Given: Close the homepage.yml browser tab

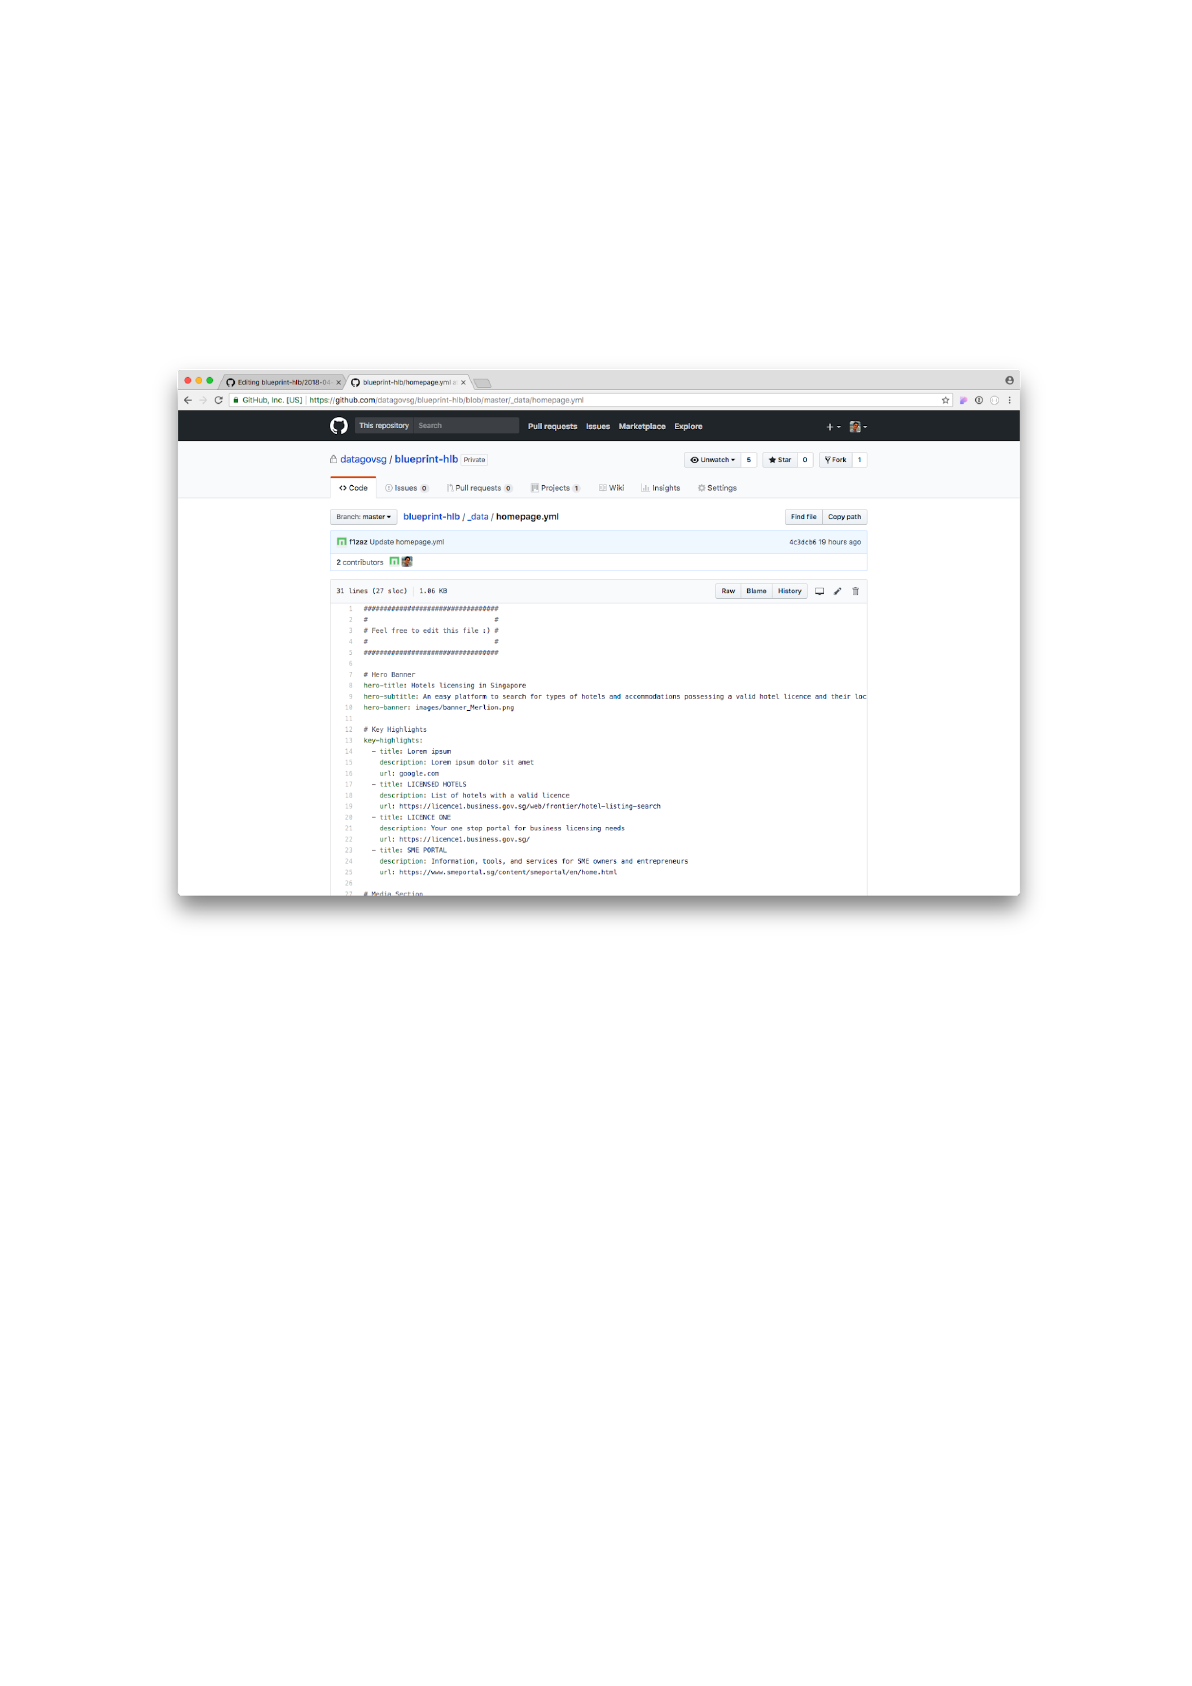Looking at the screenshot, I should (463, 382).
